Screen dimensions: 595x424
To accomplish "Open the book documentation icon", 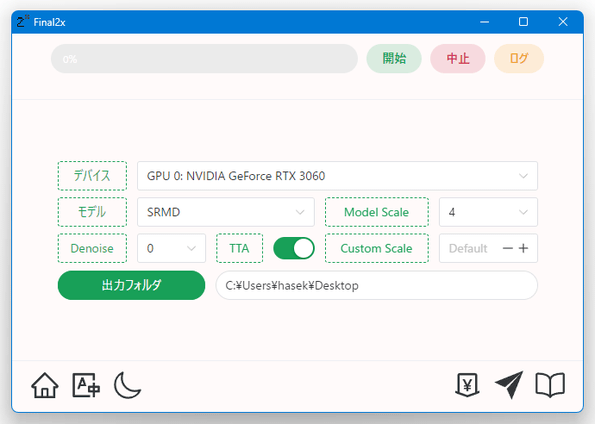I will pos(550,385).
